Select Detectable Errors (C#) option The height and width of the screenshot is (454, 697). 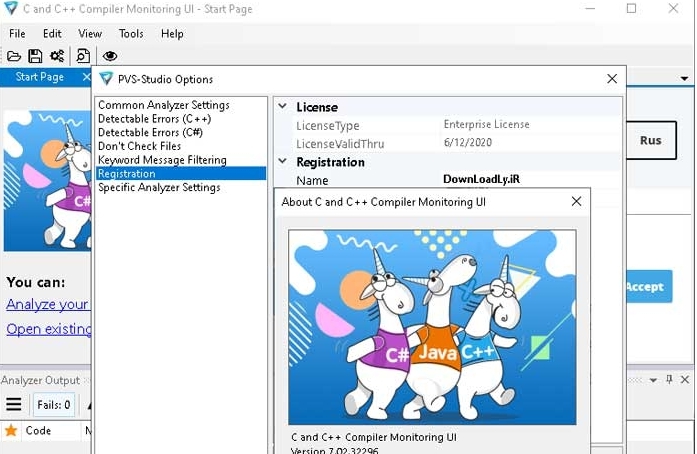pos(150,133)
